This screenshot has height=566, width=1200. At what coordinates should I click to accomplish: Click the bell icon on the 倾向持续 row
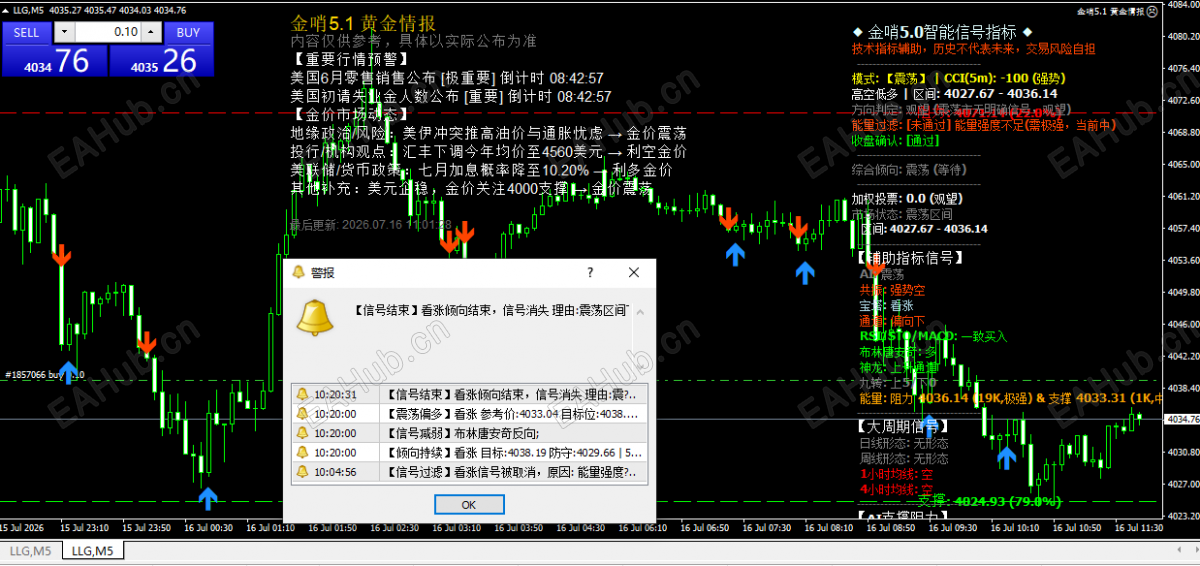pos(301,452)
